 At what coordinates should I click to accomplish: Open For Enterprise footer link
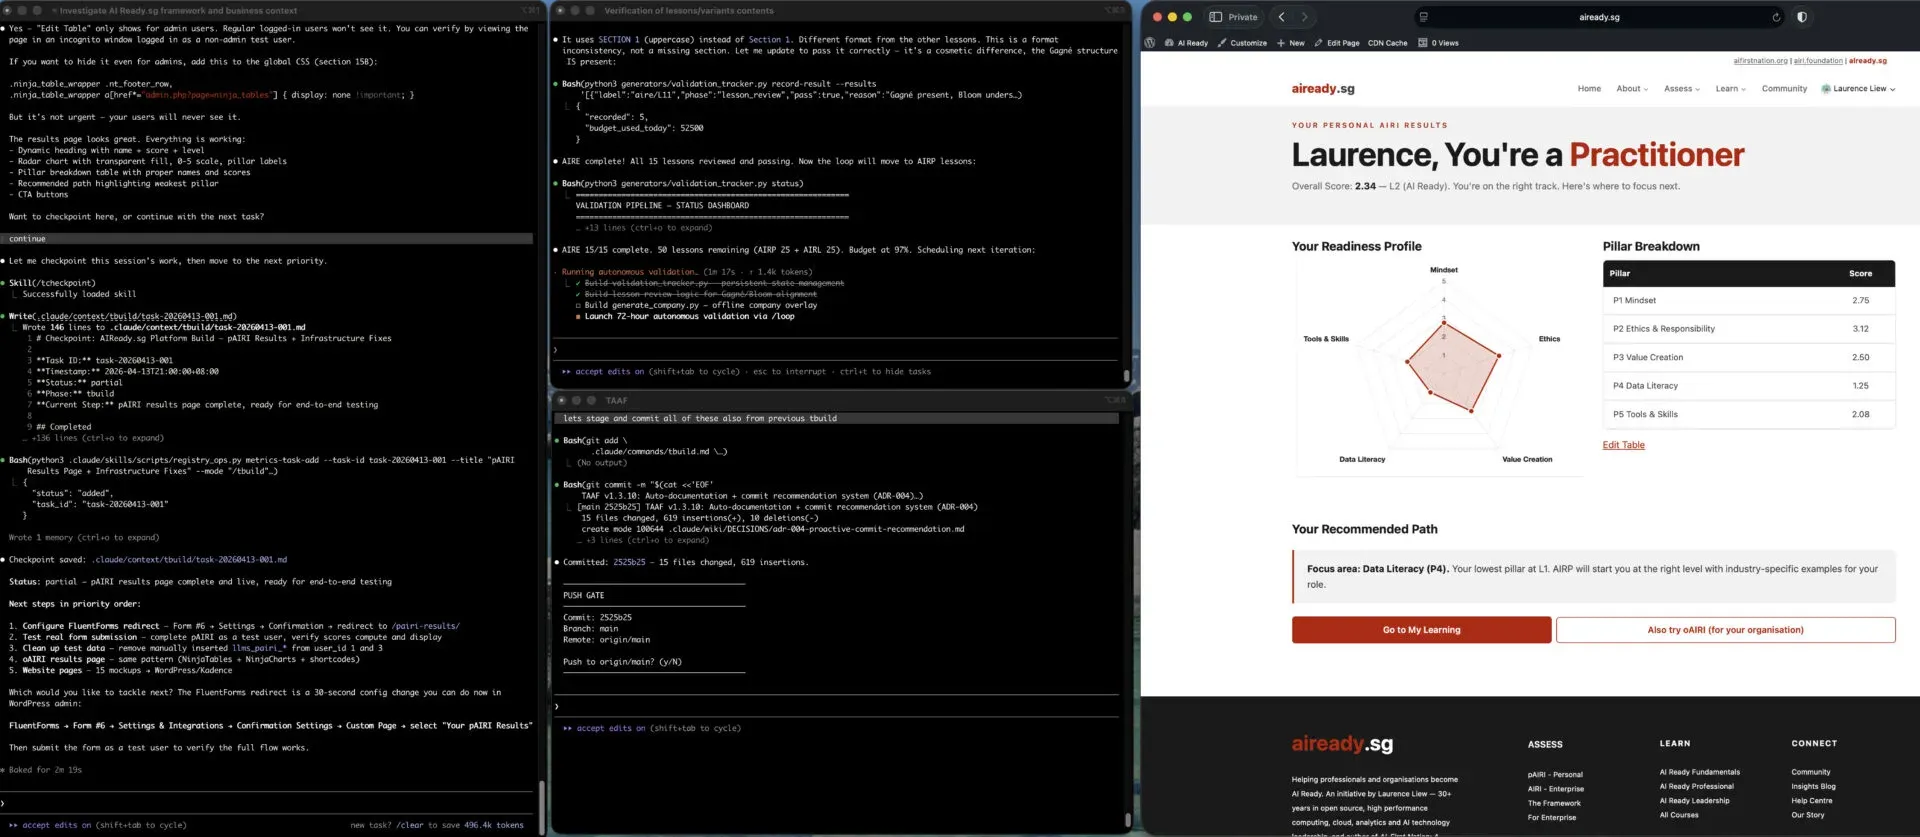[x=1551, y=817]
